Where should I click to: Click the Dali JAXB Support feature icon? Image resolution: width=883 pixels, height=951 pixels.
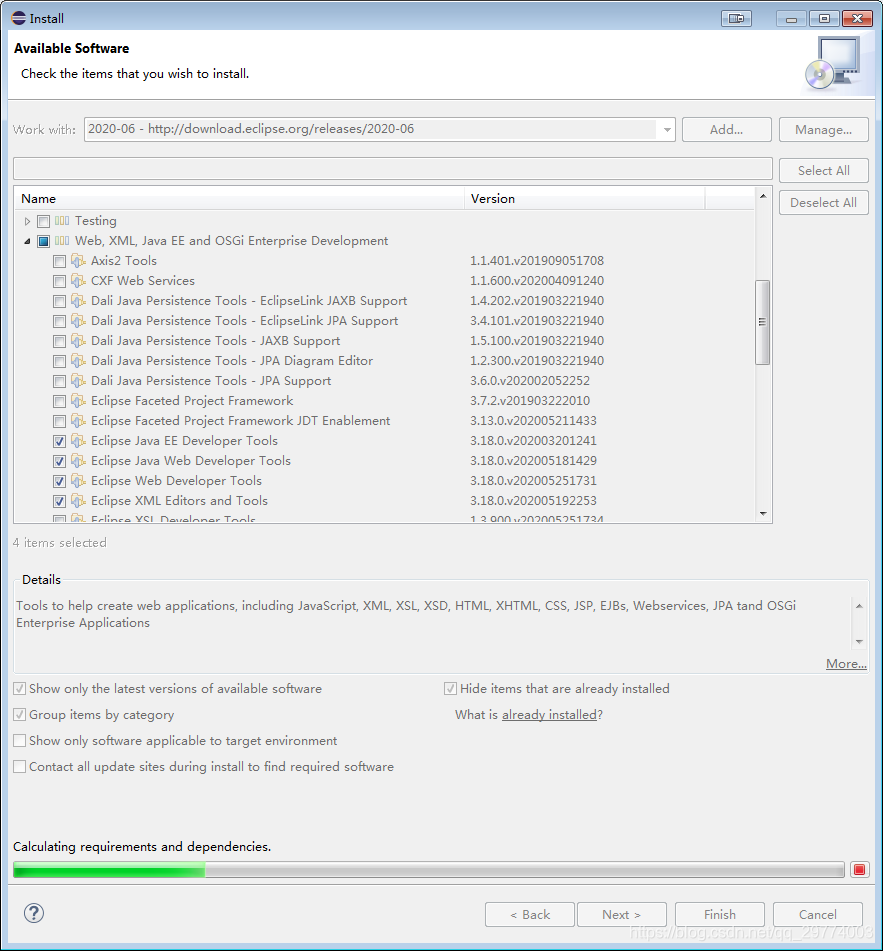click(78, 341)
